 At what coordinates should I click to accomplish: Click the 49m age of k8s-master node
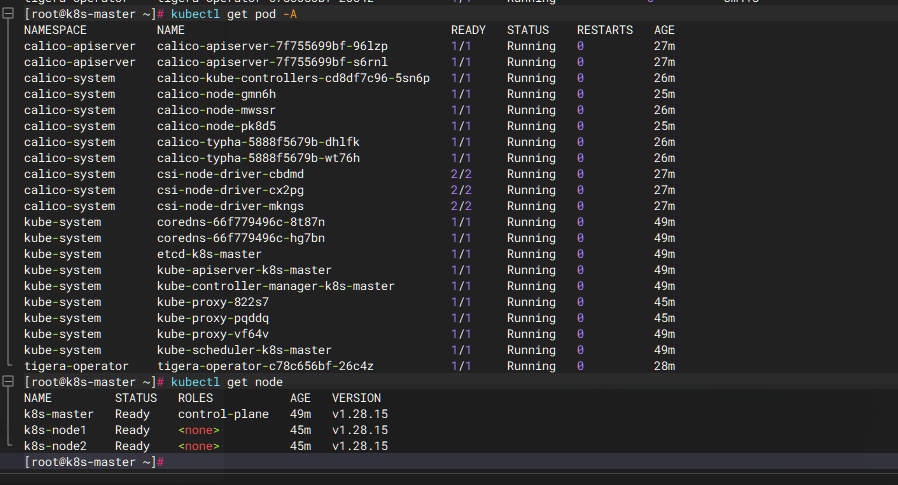click(x=301, y=414)
